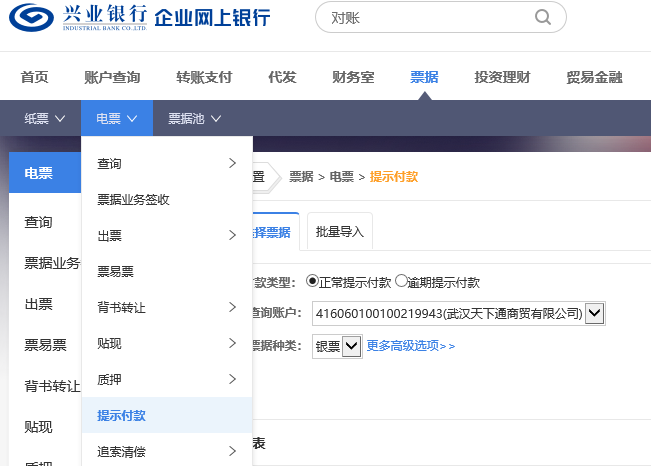Image resolution: width=651 pixels, height=466 pixels.
Task: Expand the 查询 submenu arrow
Action: coord(232,163)
